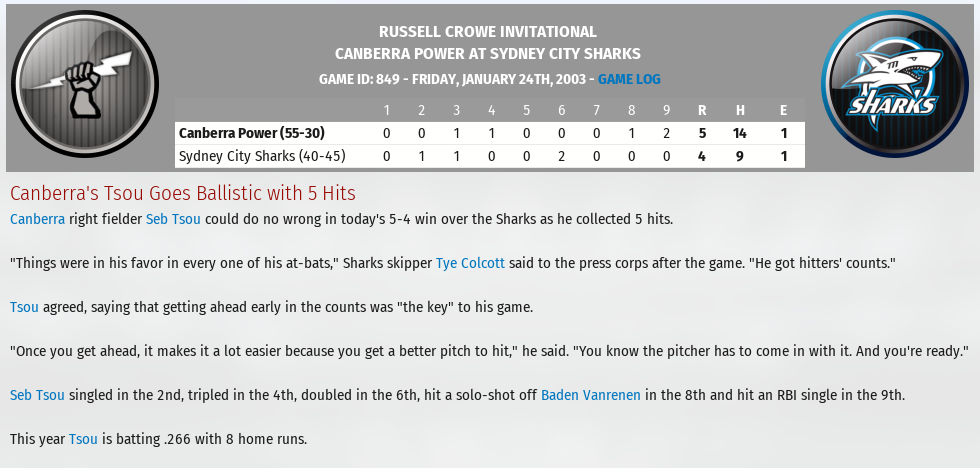Viewport: 980px width, 468px height.
Task: Click Canberra's 9th inning score of 2
Action: click(x=666, y=133)
